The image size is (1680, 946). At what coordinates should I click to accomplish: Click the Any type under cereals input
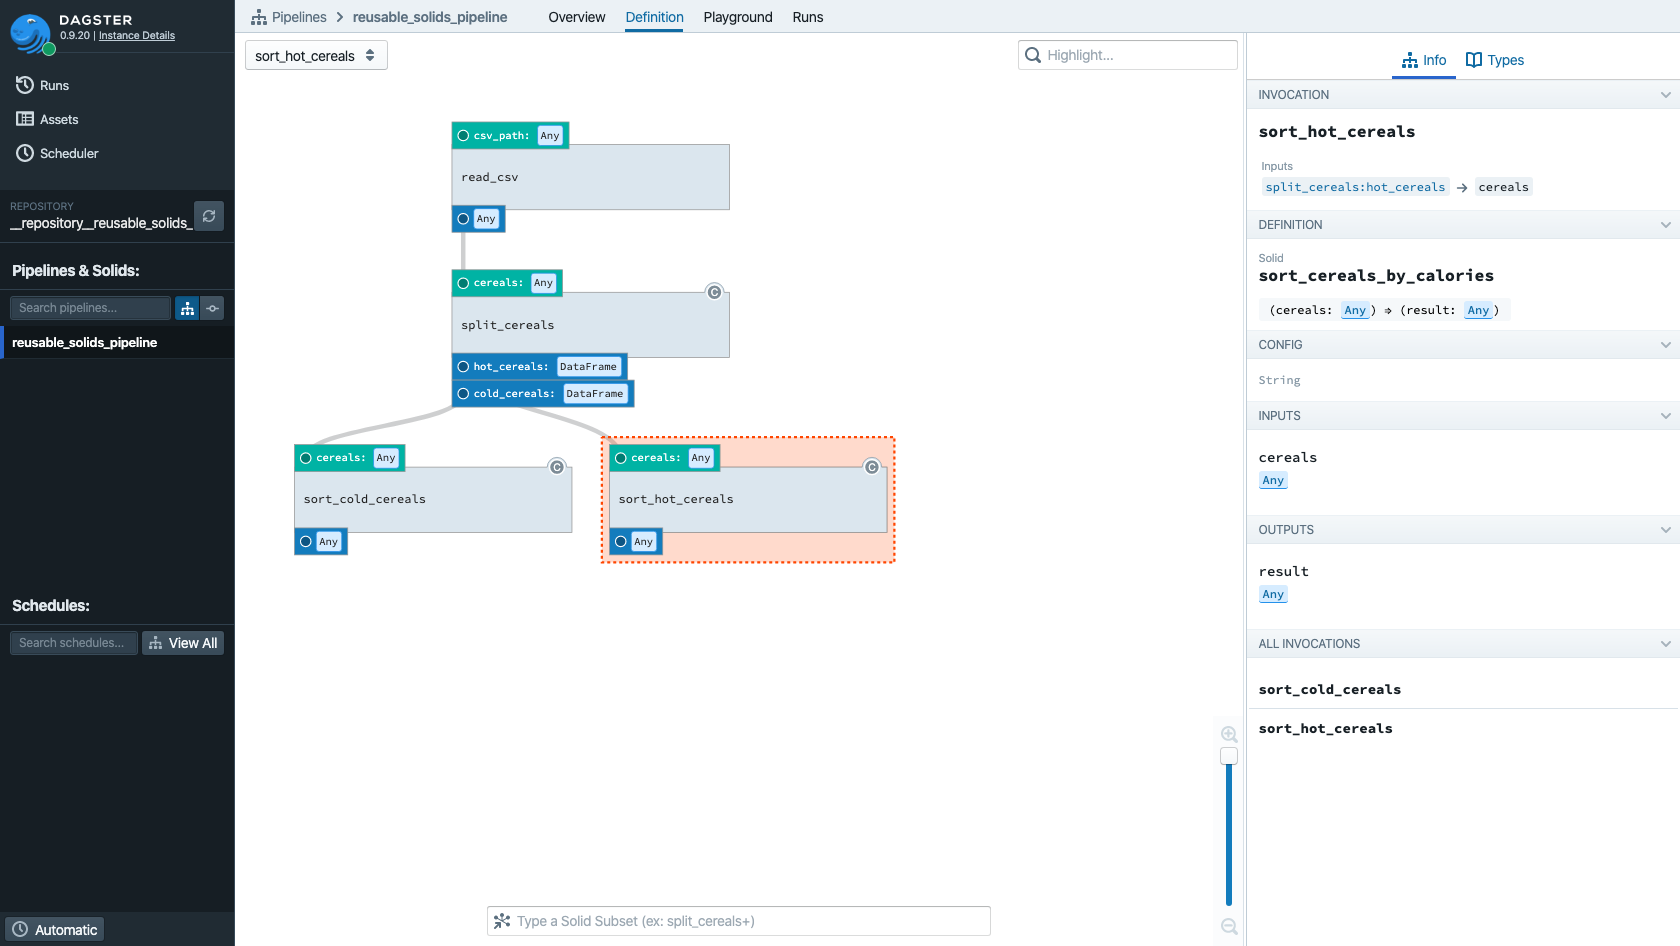[1273, 481]
